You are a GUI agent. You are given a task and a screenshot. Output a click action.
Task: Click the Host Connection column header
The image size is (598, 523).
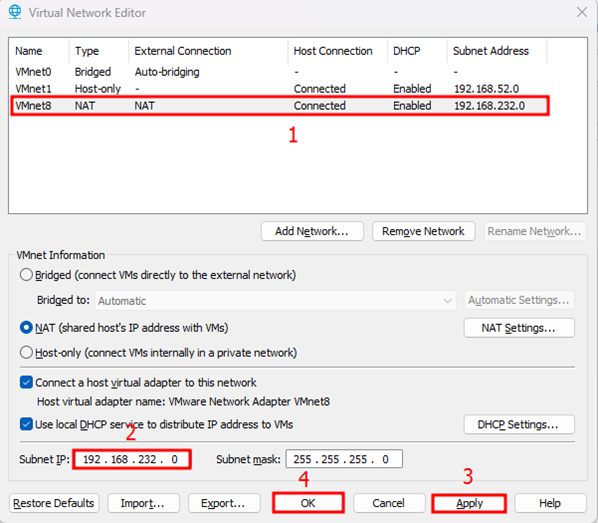338,51
